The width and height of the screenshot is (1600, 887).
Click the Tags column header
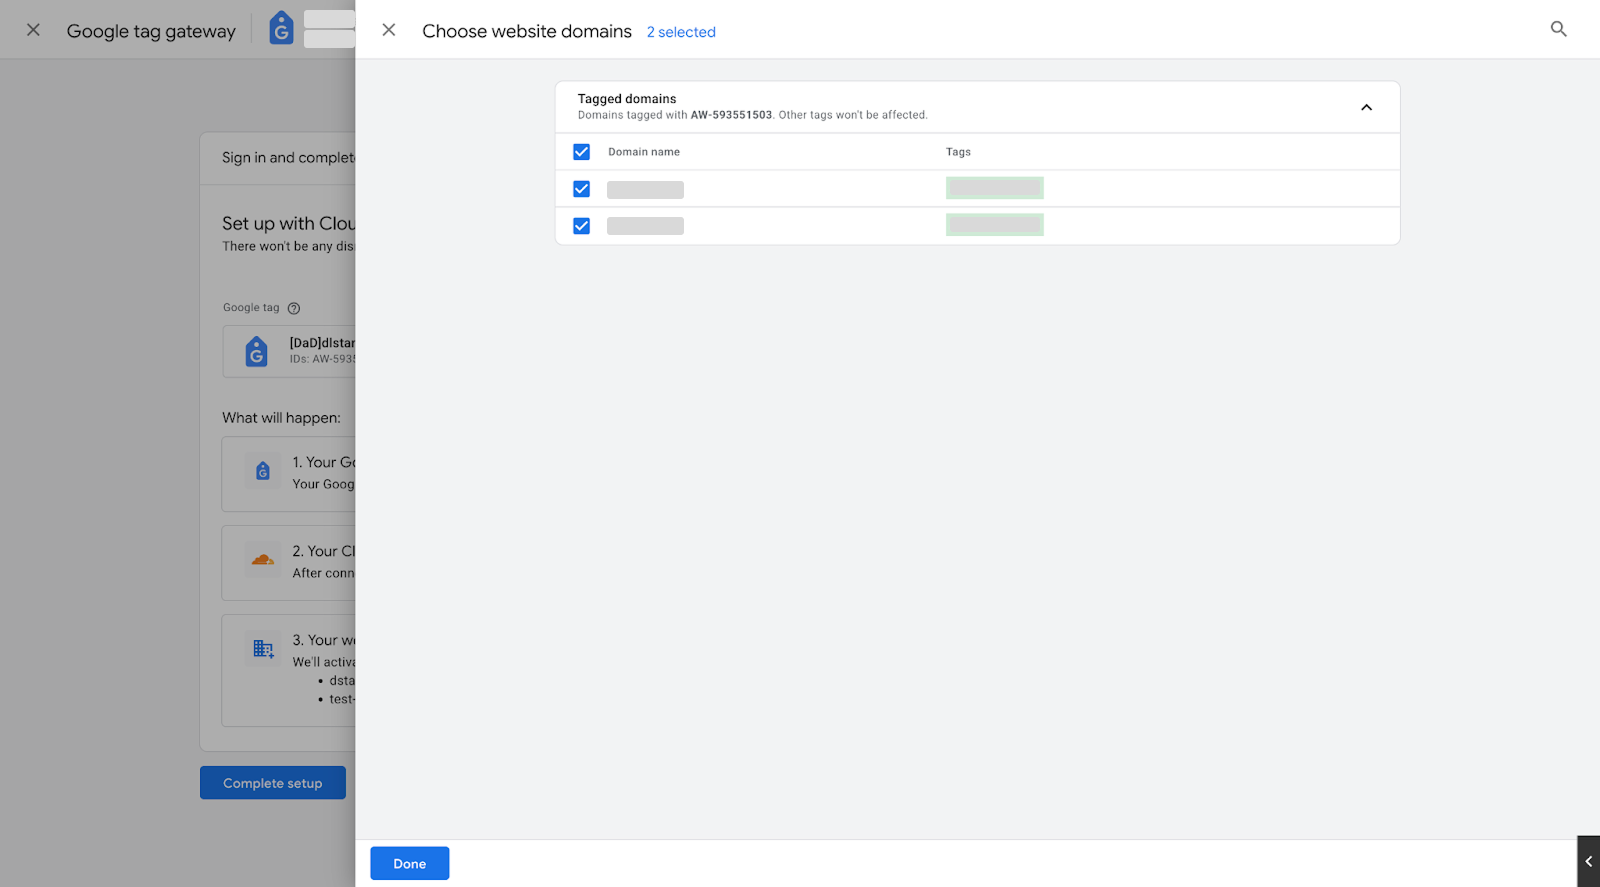coord(958,152)
